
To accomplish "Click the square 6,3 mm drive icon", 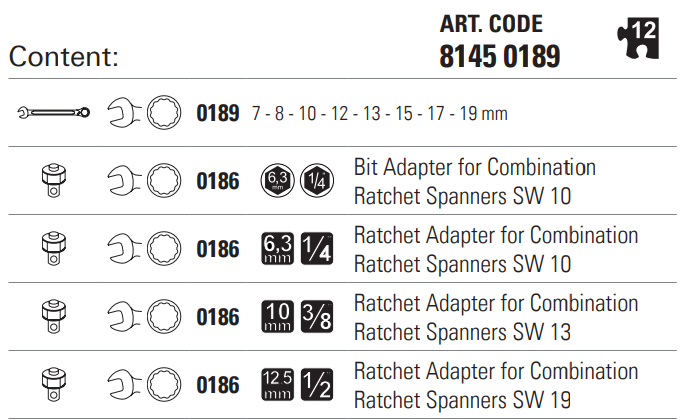I will coord(275,249).
